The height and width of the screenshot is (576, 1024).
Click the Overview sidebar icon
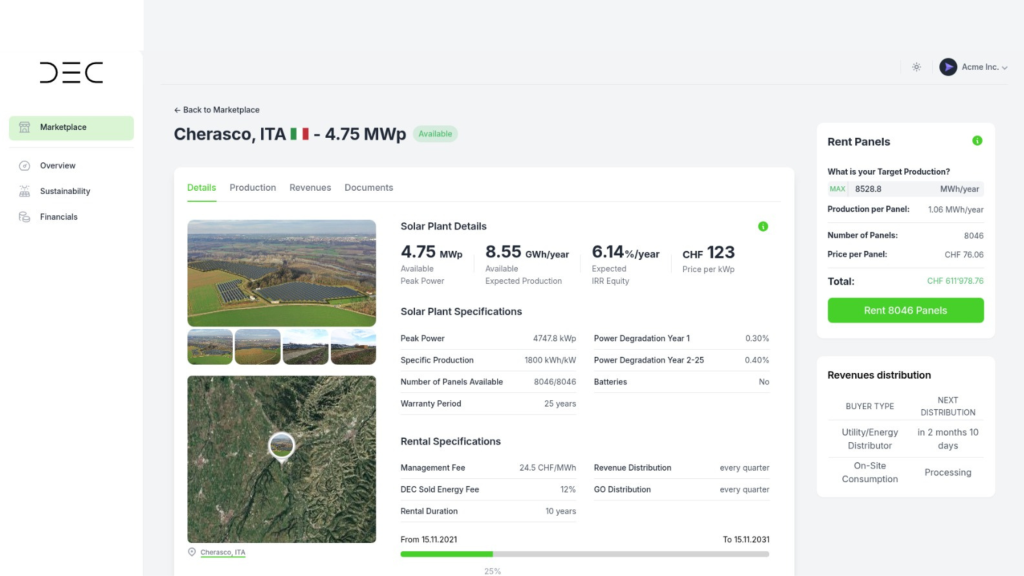click(25, 166)
